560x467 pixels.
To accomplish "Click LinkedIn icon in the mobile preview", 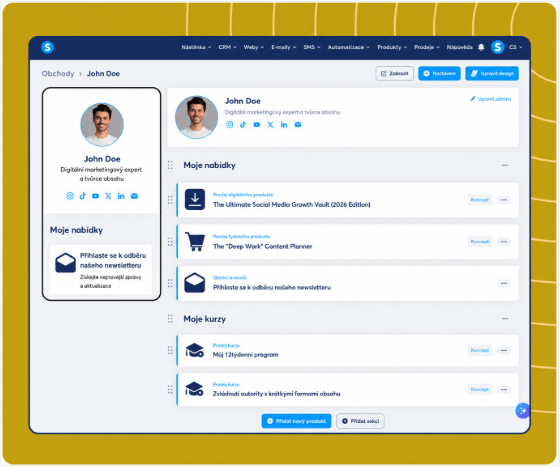I will tap(121, 196).
